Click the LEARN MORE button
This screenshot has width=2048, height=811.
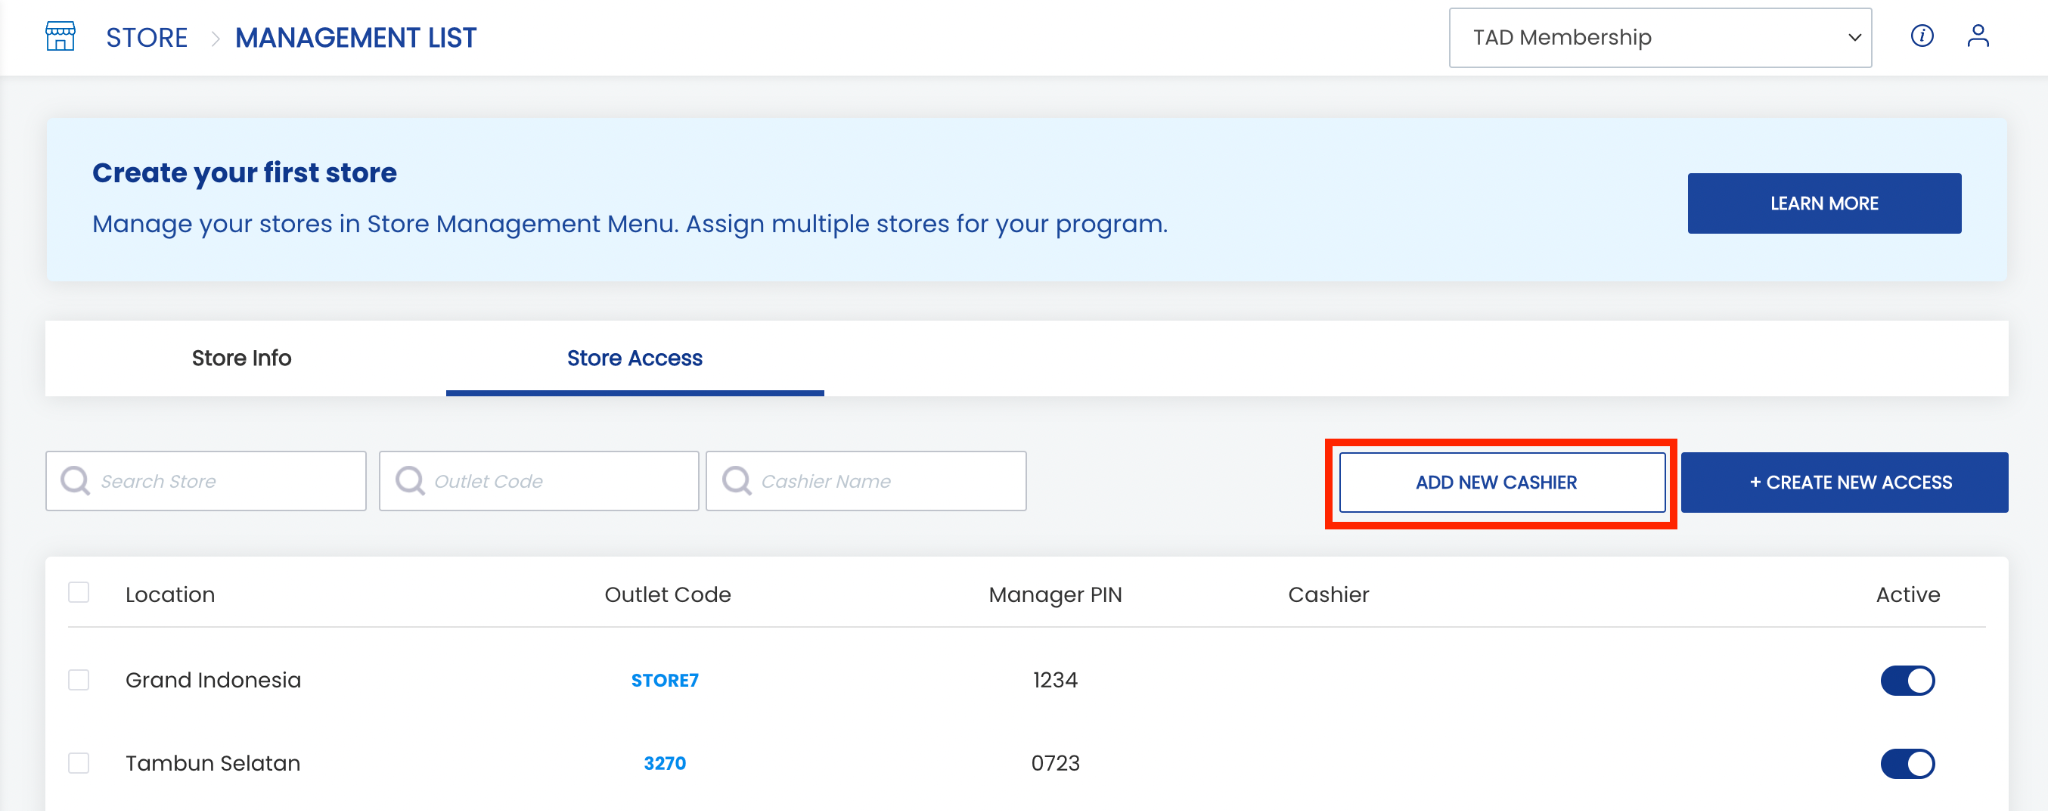[x=1824, y=203]
